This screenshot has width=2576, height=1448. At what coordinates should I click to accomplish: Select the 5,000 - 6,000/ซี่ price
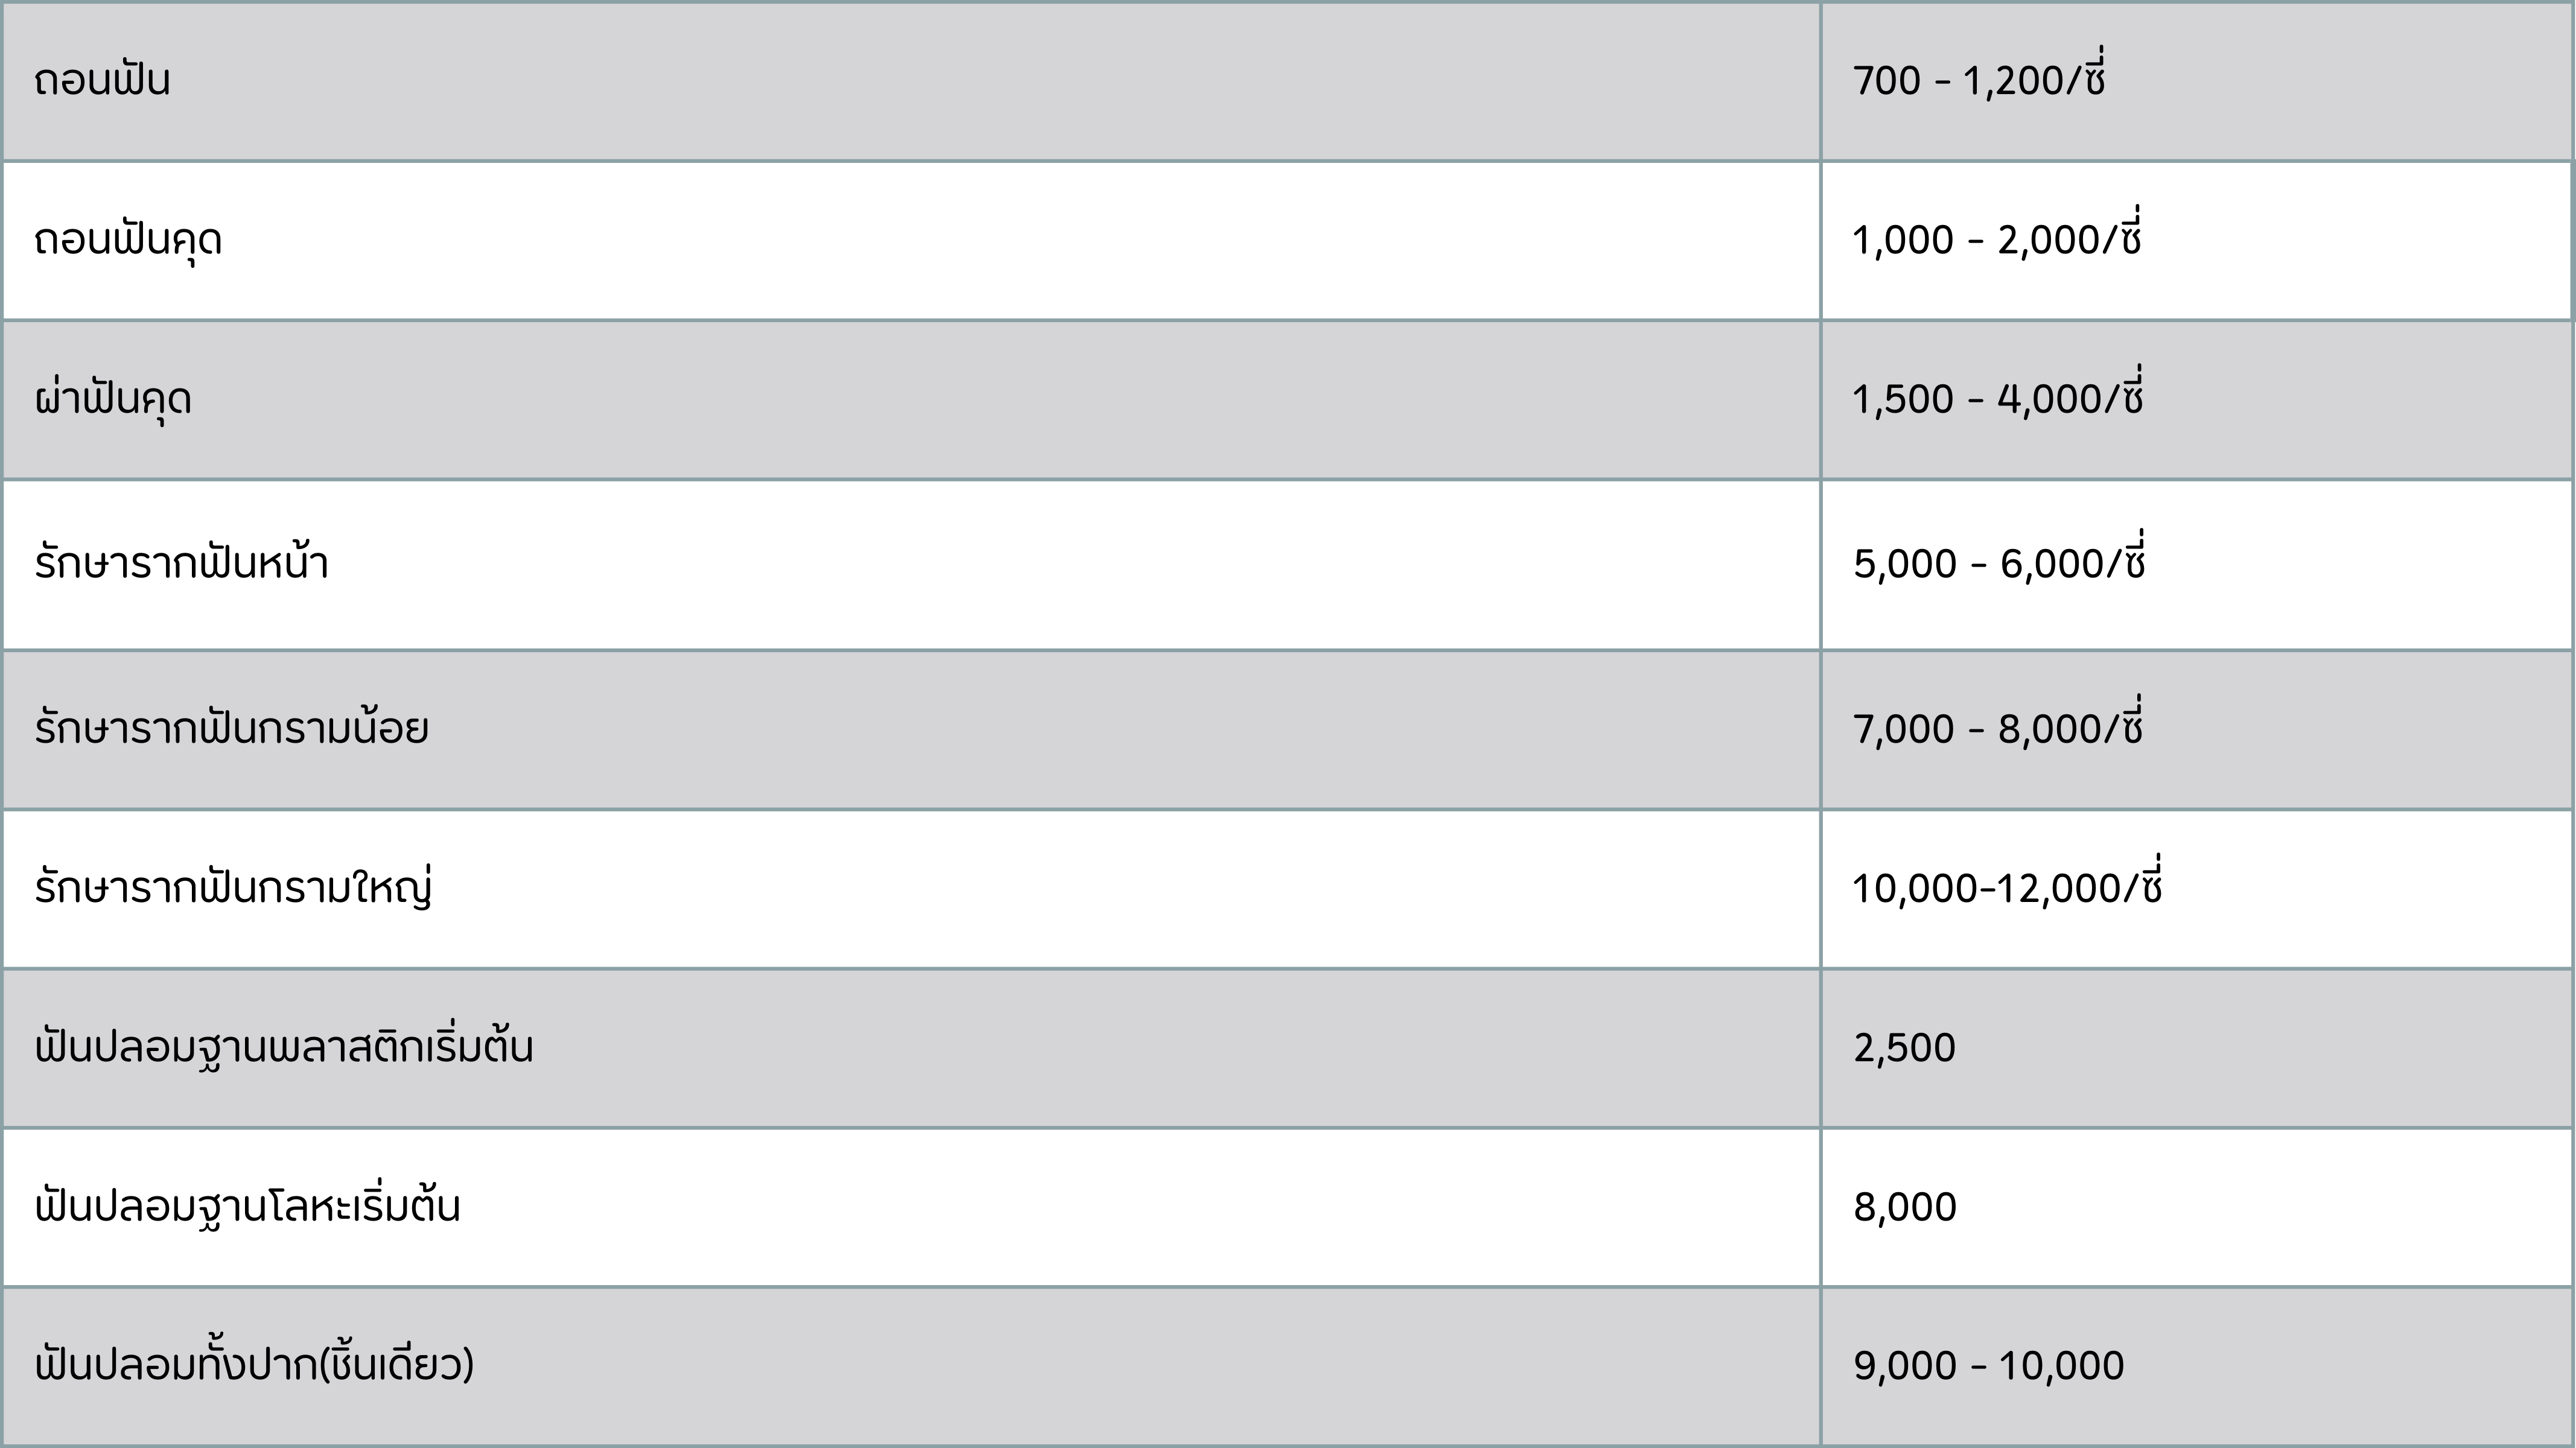[x=1999, y=565]
